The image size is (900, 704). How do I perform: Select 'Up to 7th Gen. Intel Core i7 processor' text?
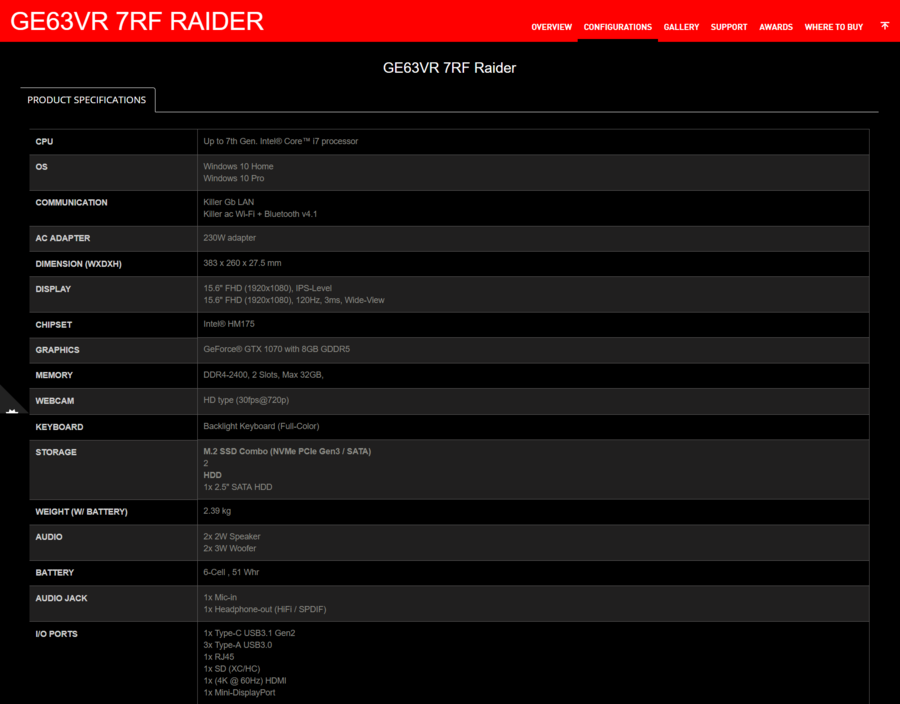(281, 141)
